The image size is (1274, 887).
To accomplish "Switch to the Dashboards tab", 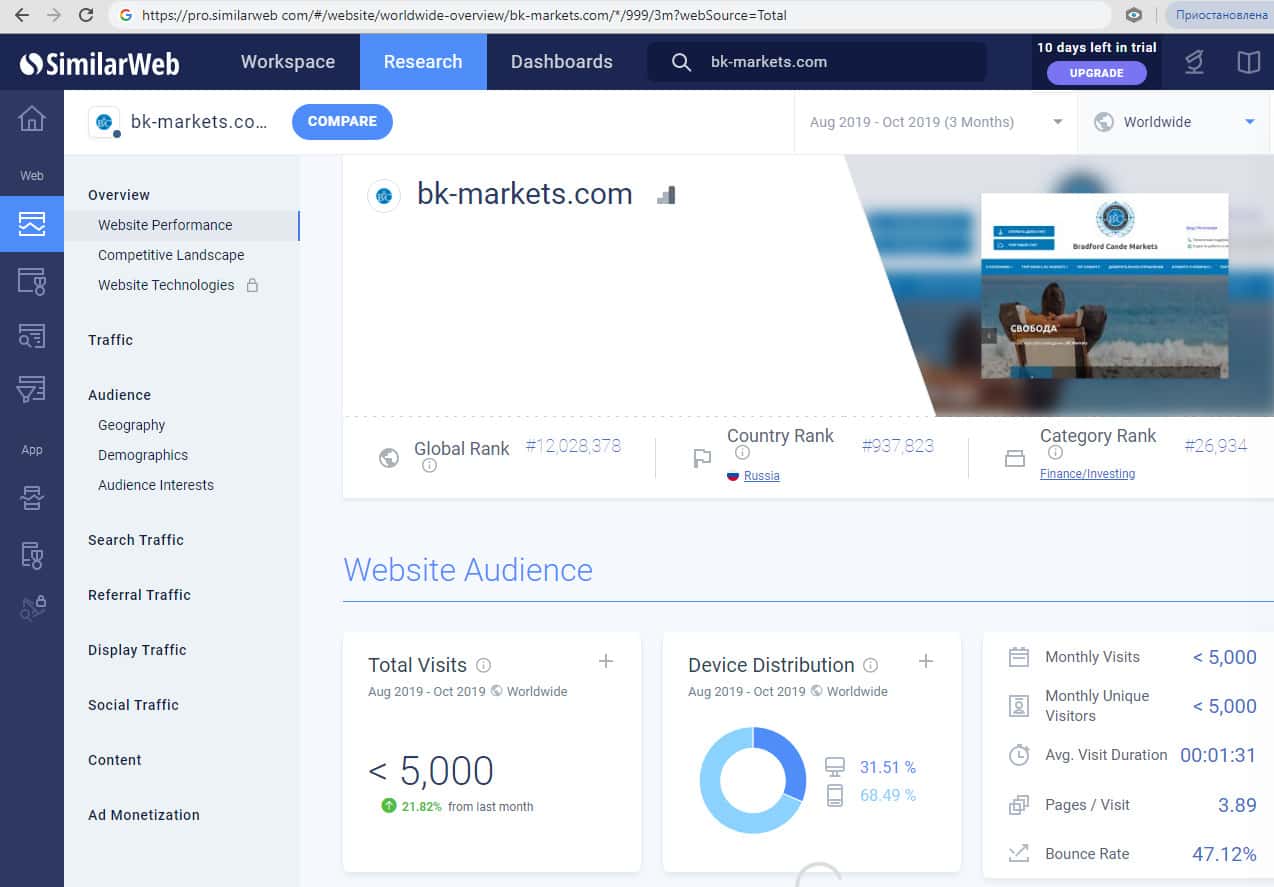I will click(x=561, y=62).
